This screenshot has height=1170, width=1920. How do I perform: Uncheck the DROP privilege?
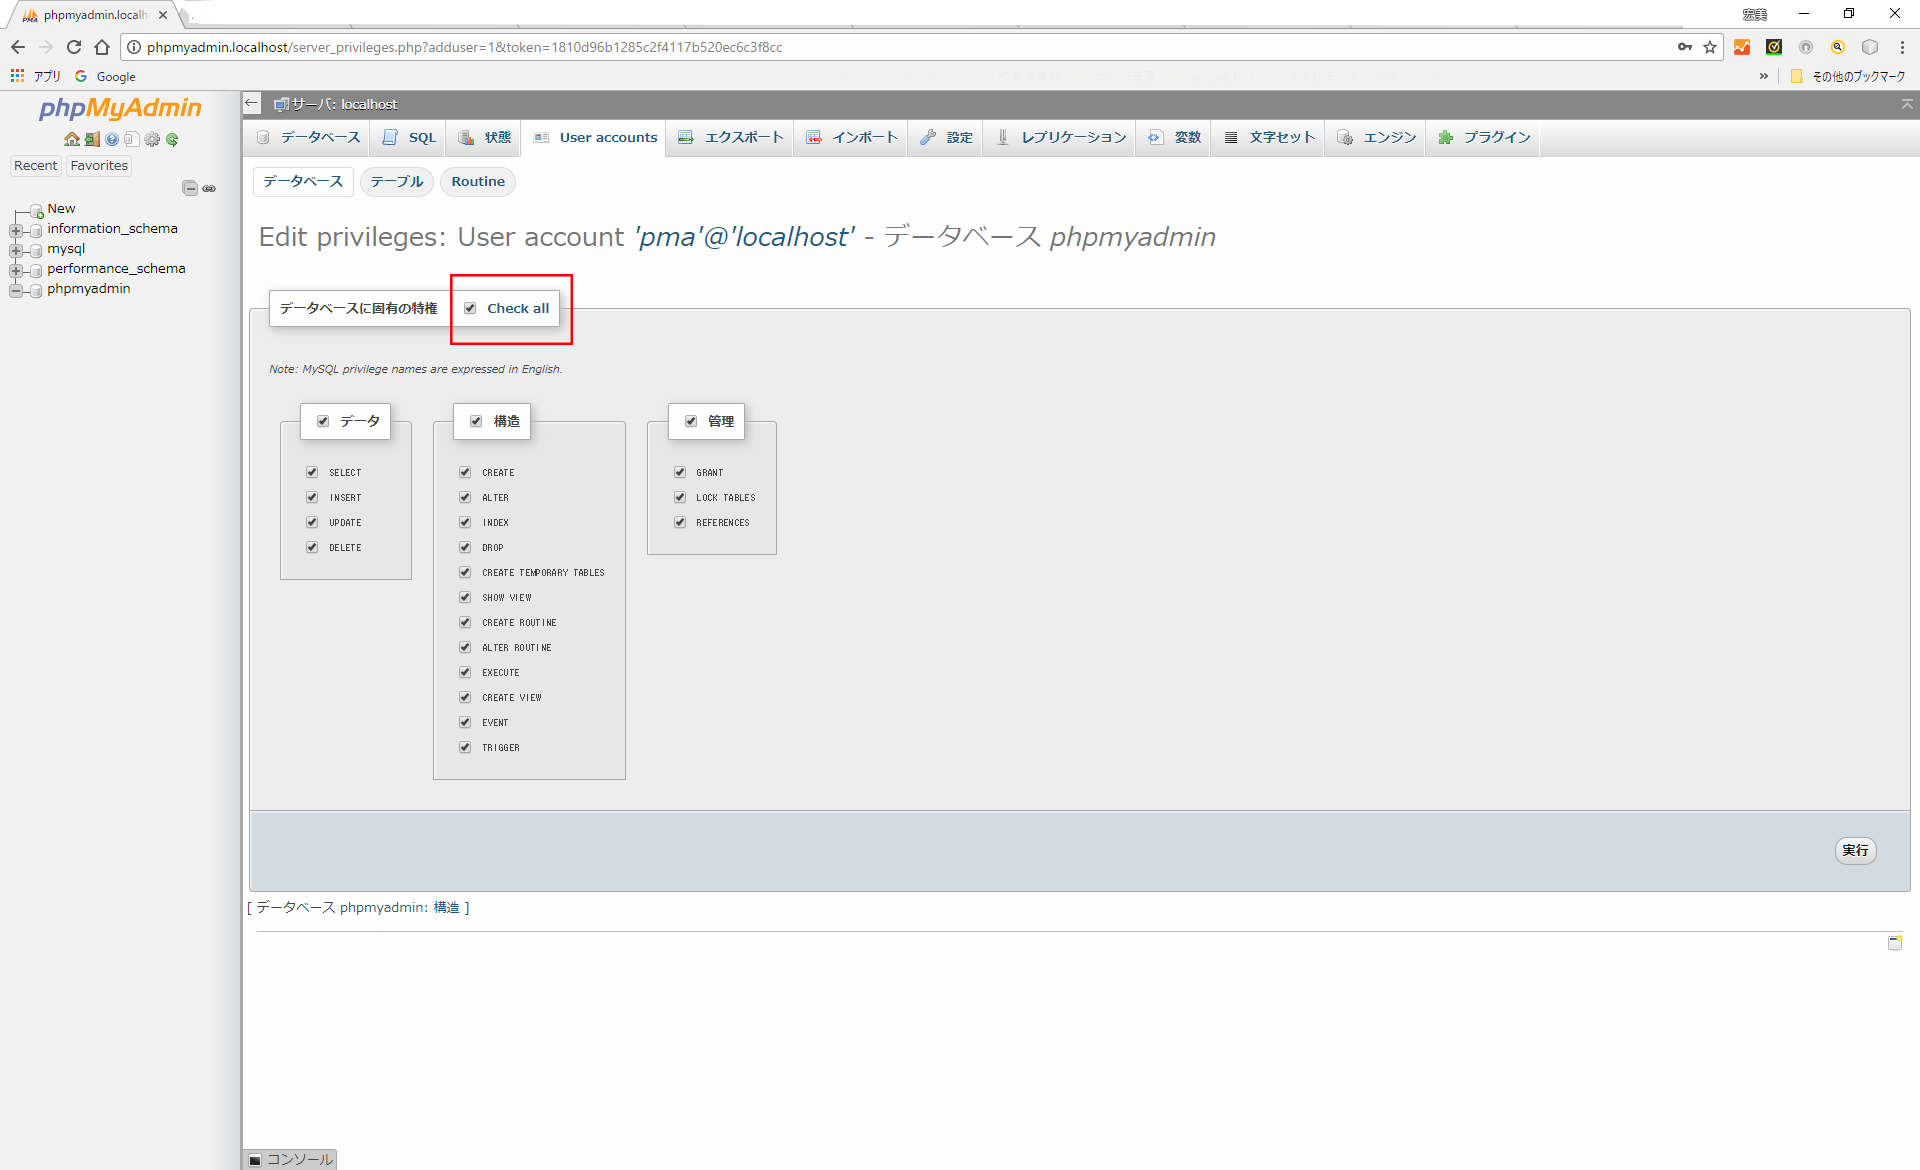click(465, 547)
